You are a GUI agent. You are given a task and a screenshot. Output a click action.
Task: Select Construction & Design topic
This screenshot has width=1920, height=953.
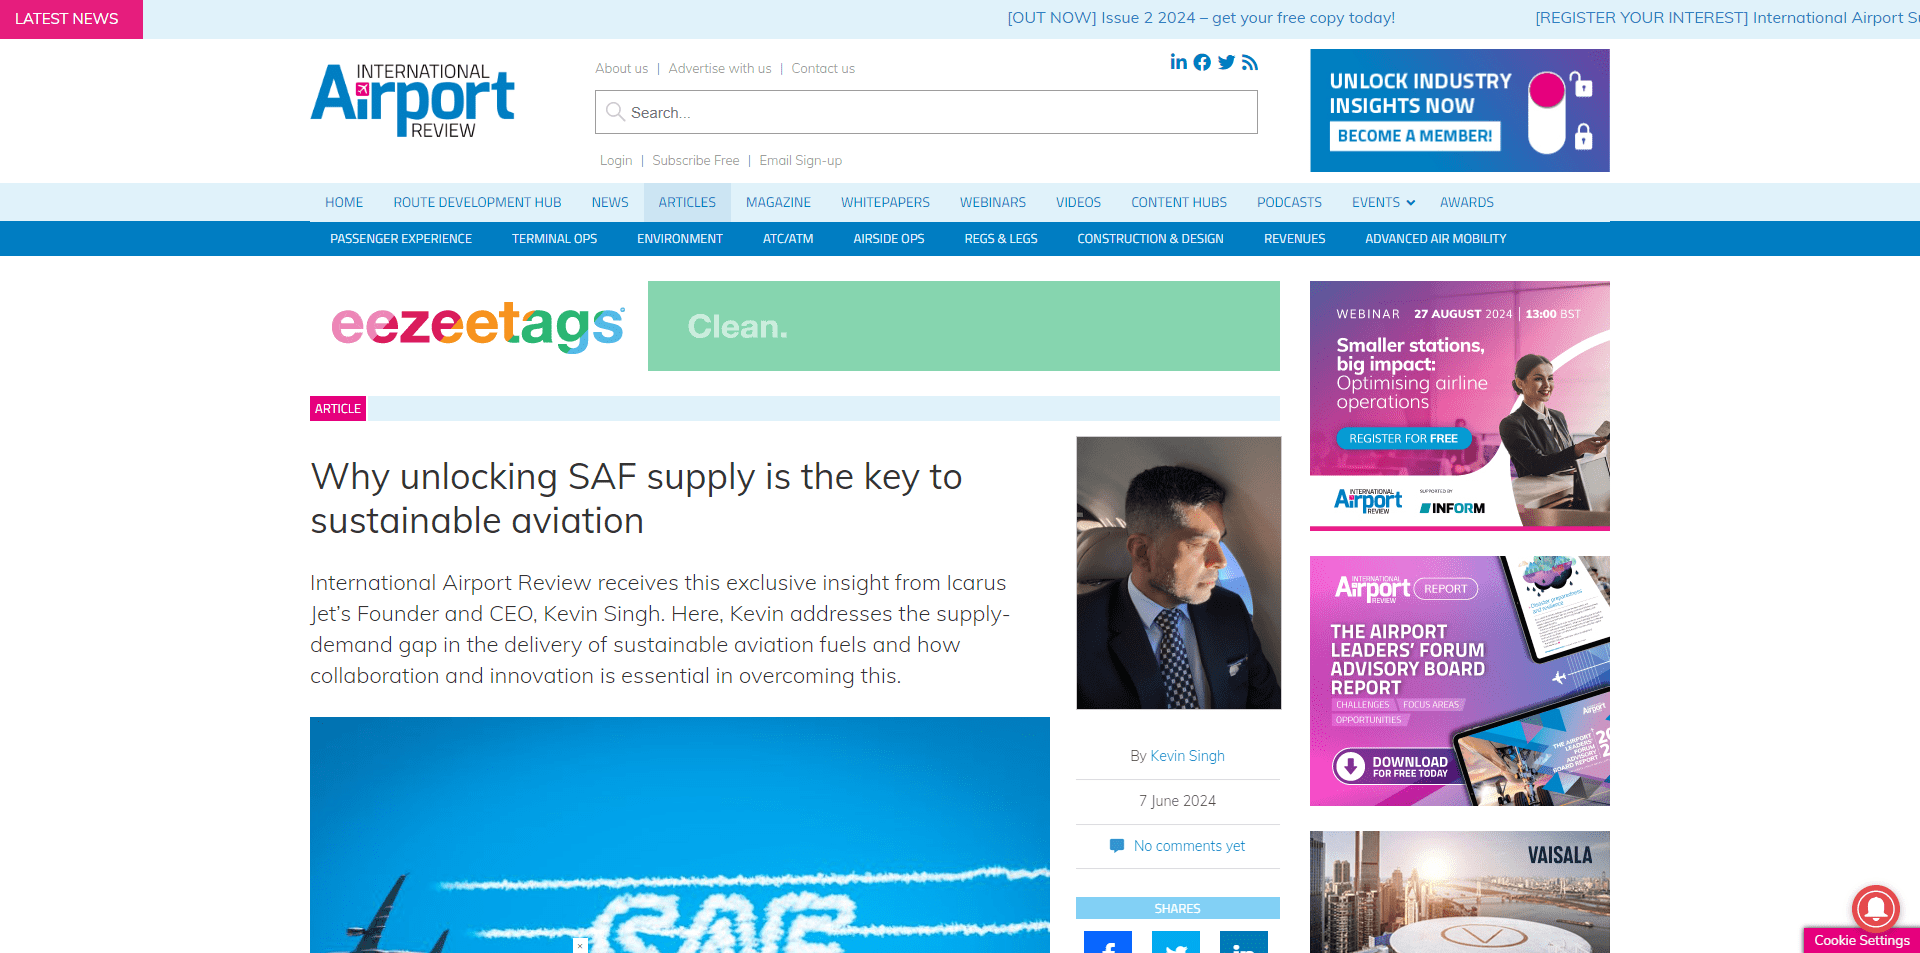[1150, 239]
